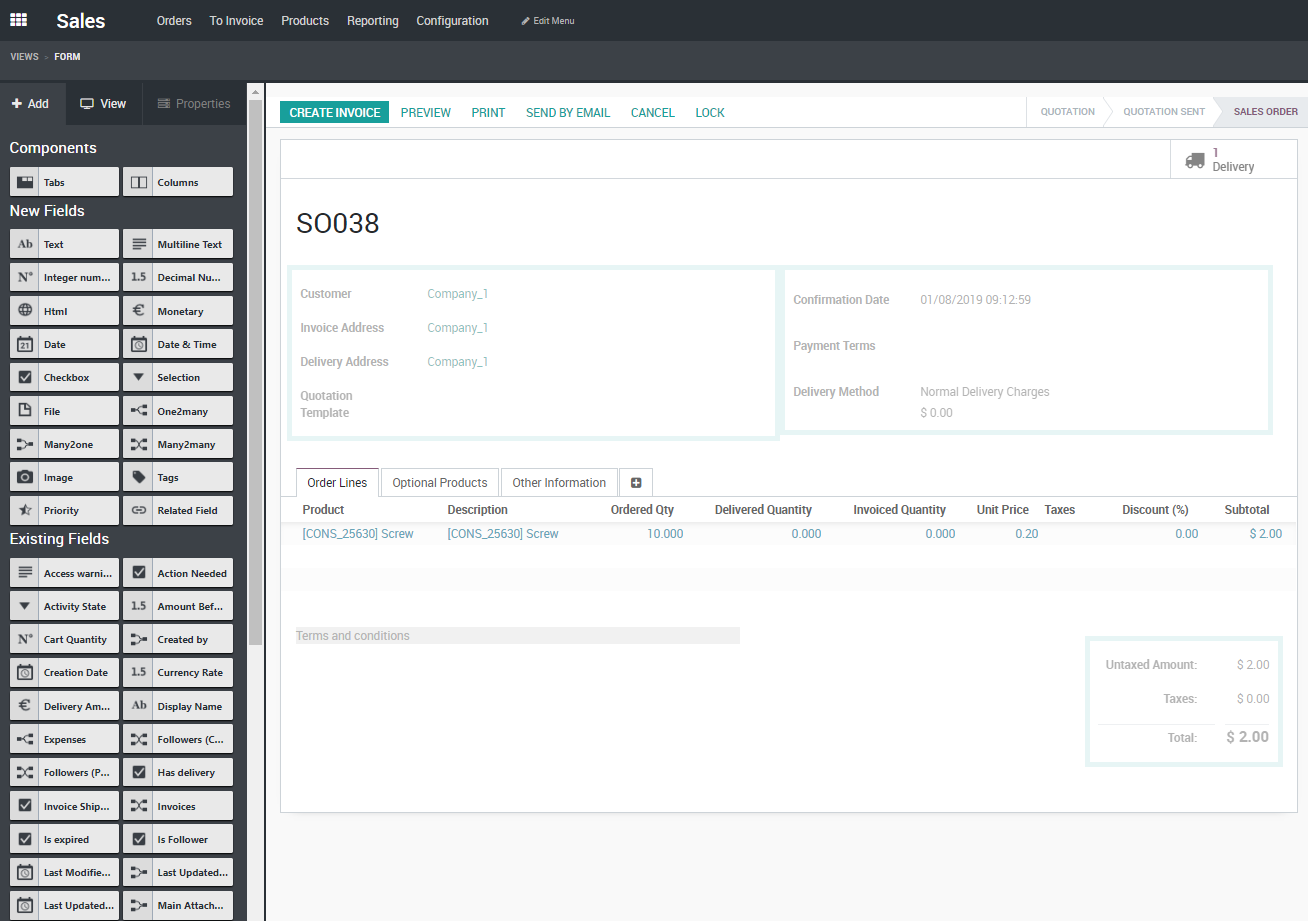Click Send by Email
The width and height of the screenshot is (1308, 921).
coord(568,113)
